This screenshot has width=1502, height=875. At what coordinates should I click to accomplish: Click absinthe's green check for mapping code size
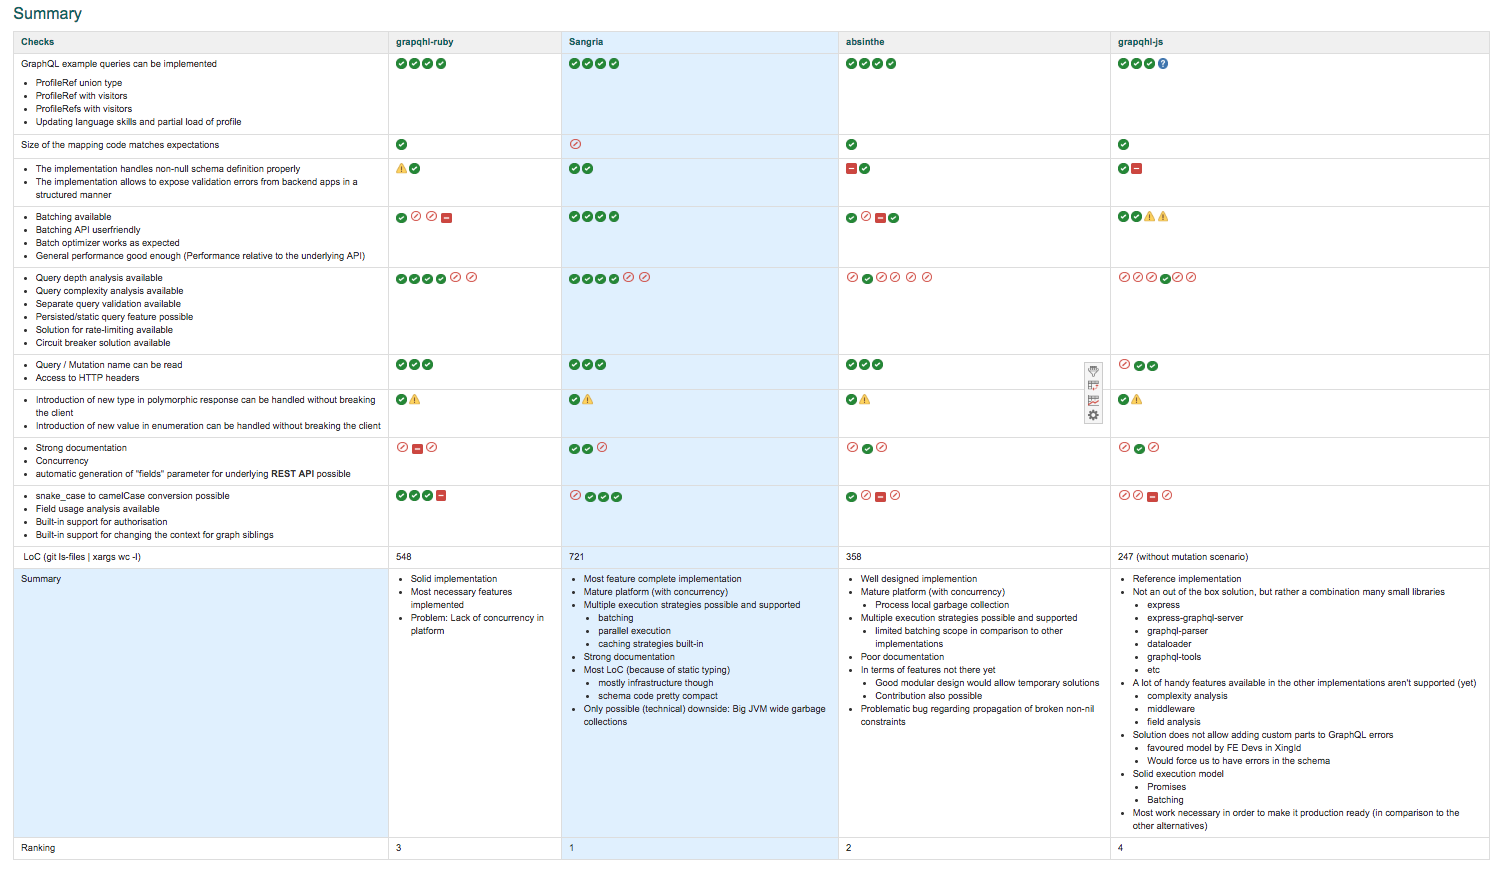pyautogui.click(x=851, y=144)
